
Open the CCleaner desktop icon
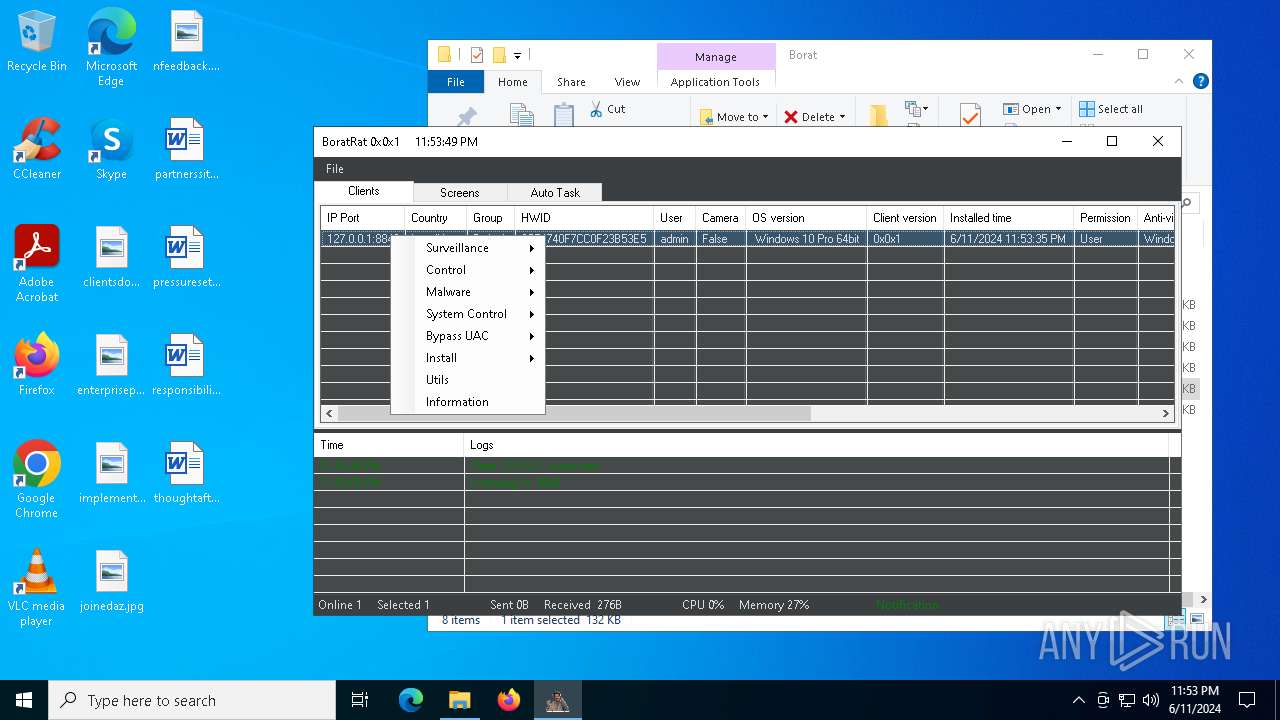[37, 149]
